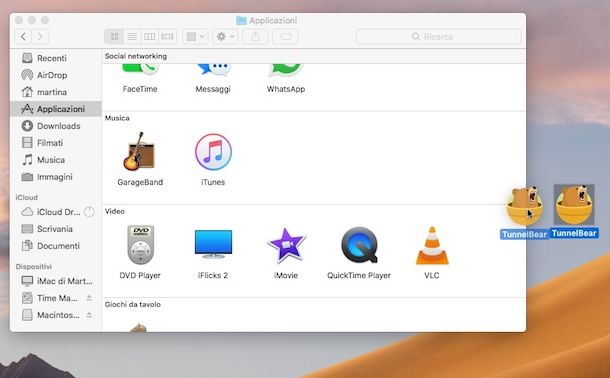Switch to column view mode
Viewport: 610px width, 378px height.
[150, 37]
